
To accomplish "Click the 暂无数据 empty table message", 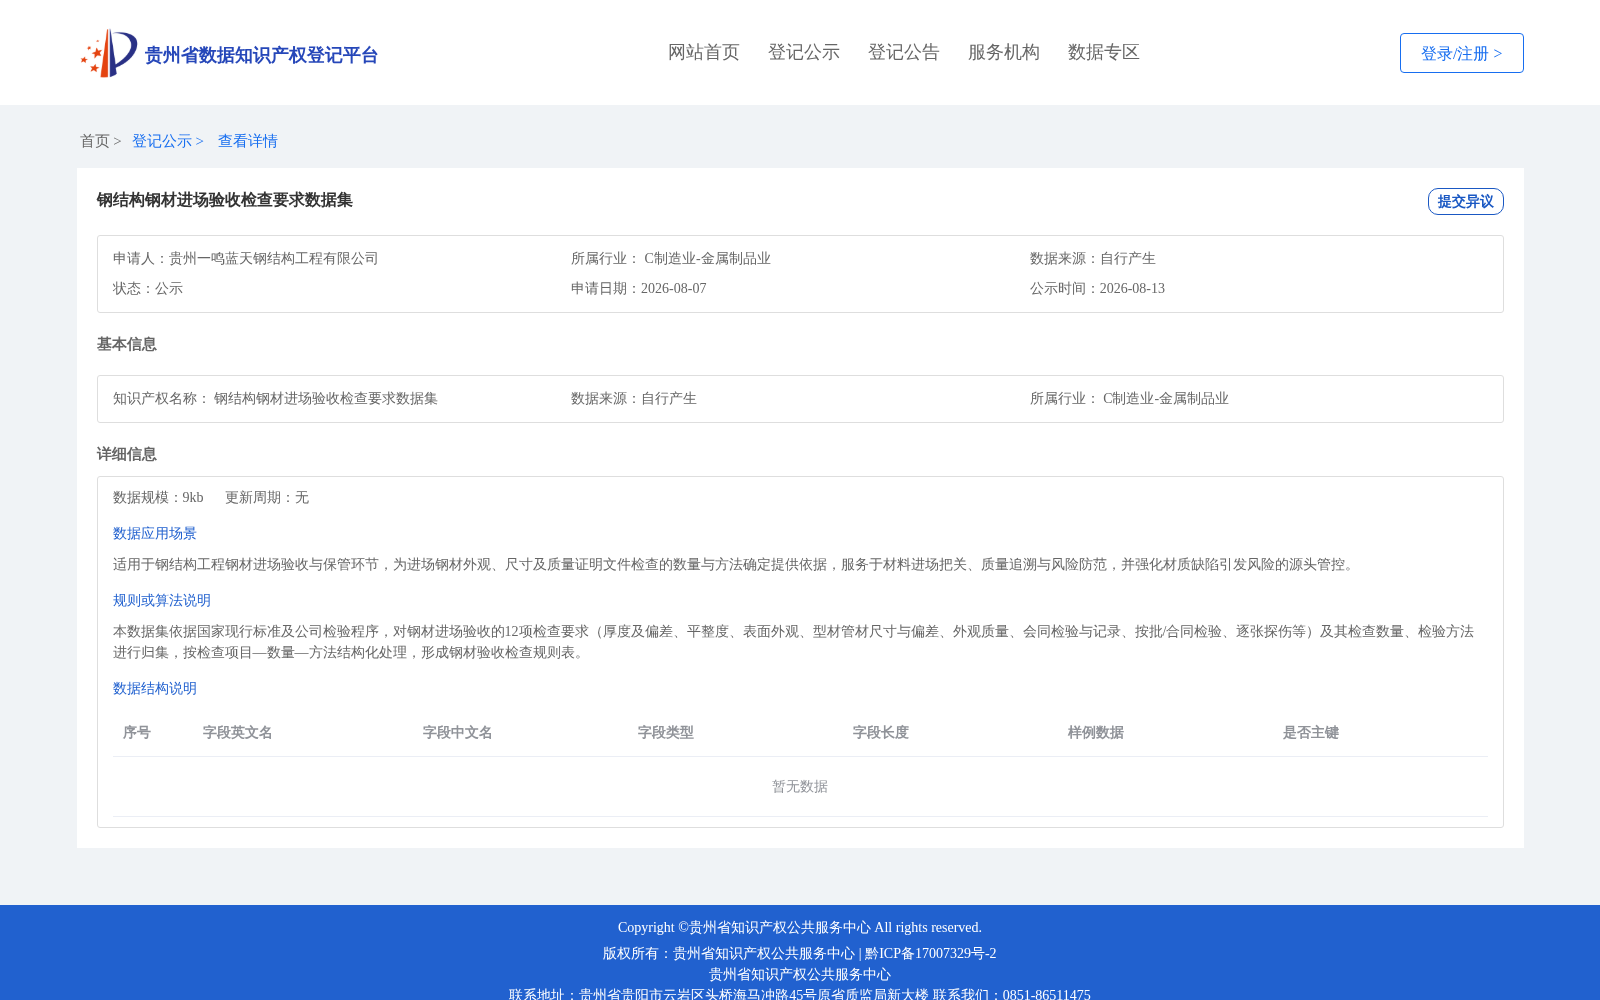I will pyautogui.click(x=800, y=786).
